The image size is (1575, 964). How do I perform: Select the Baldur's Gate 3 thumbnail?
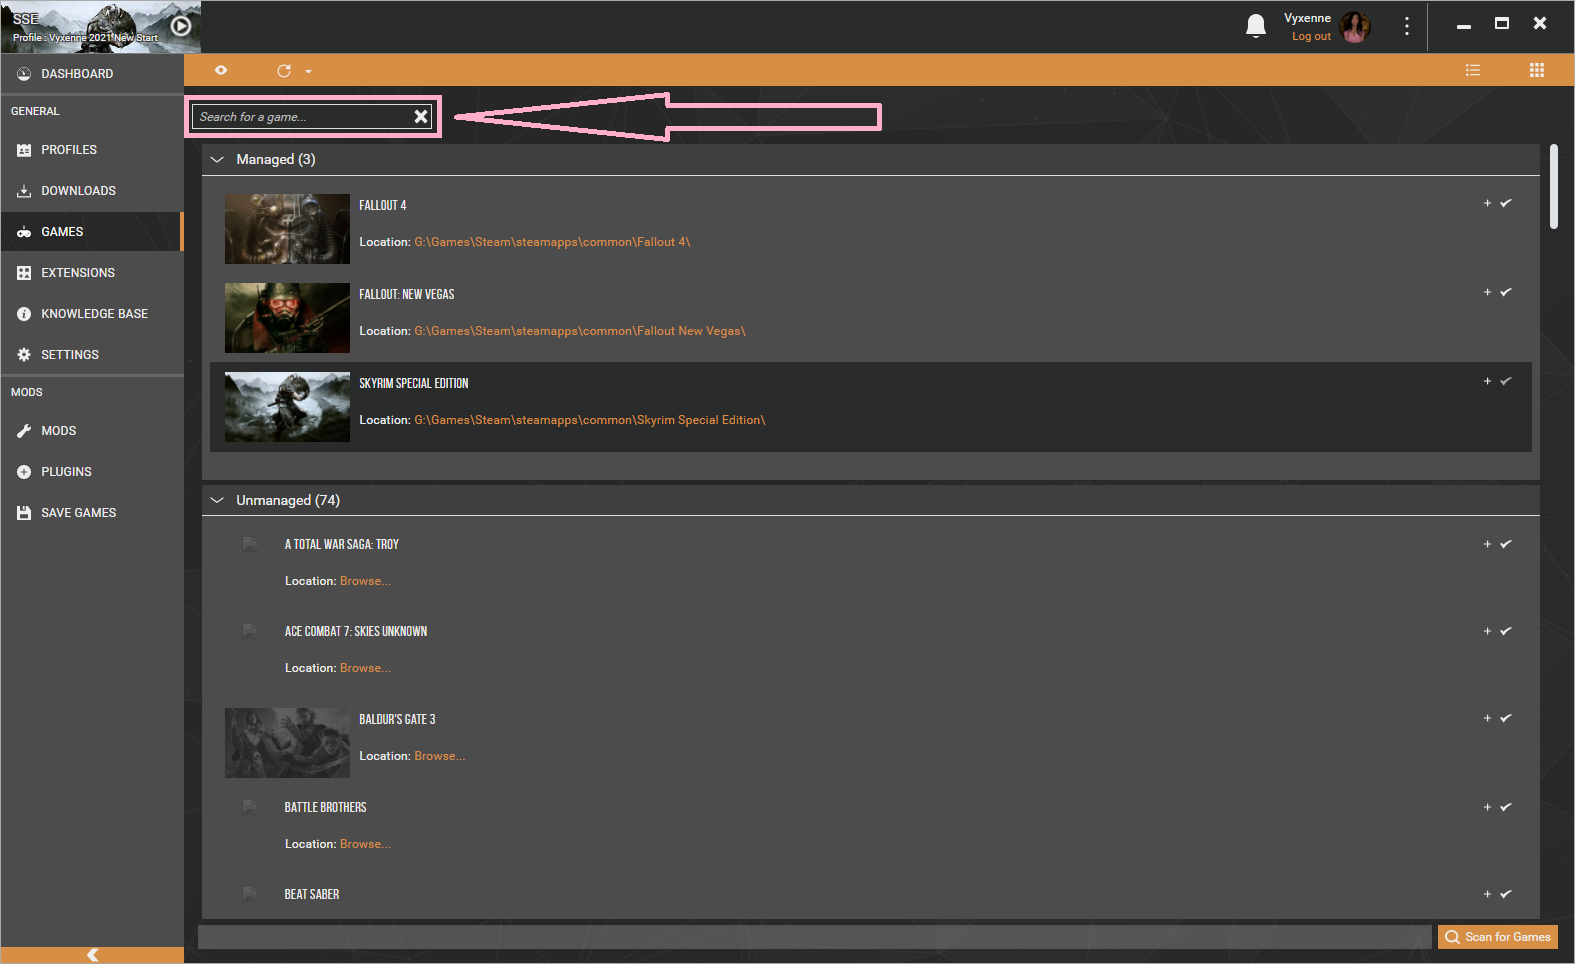pyautogui.click(x=287, y=743)
